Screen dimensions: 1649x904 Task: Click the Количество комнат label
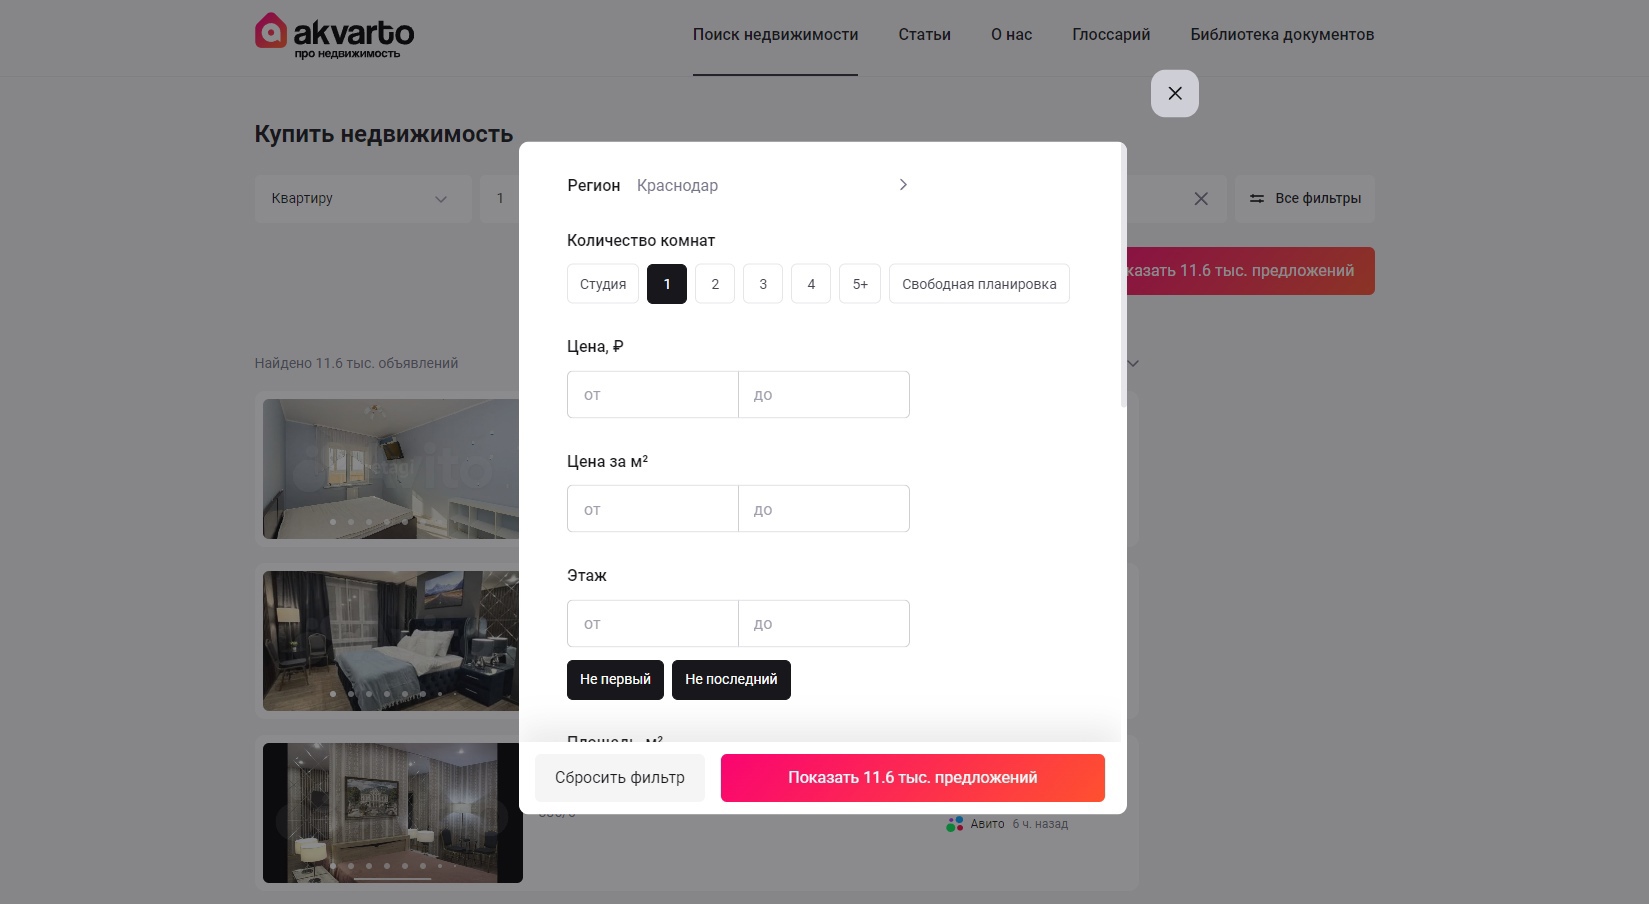pyautogui.click(x=641, y=240)
